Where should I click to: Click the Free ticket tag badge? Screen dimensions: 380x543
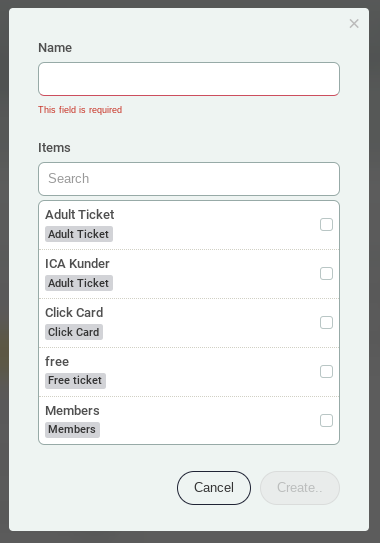point(75,381)
